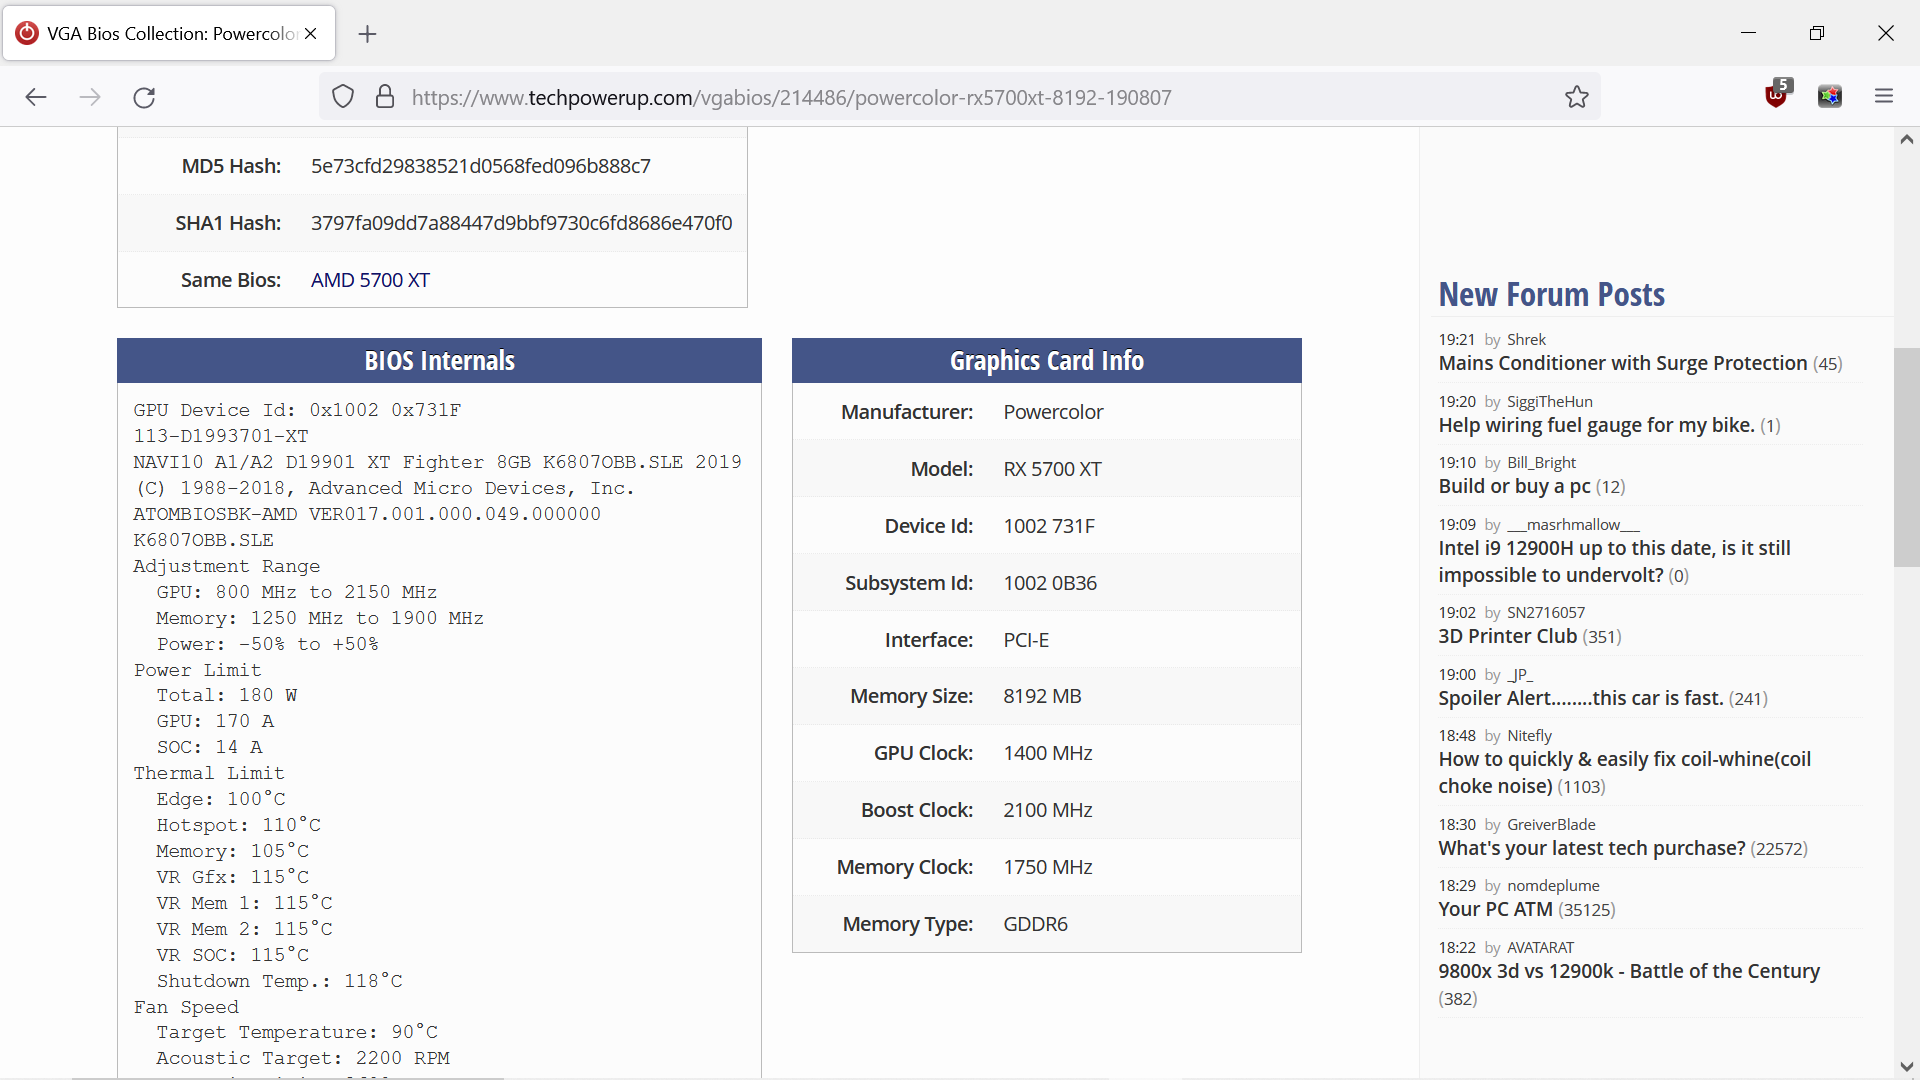This screenshot has width=1920, height=1080.
Task: Open a new tab with plus button
Action: point(368,34)
